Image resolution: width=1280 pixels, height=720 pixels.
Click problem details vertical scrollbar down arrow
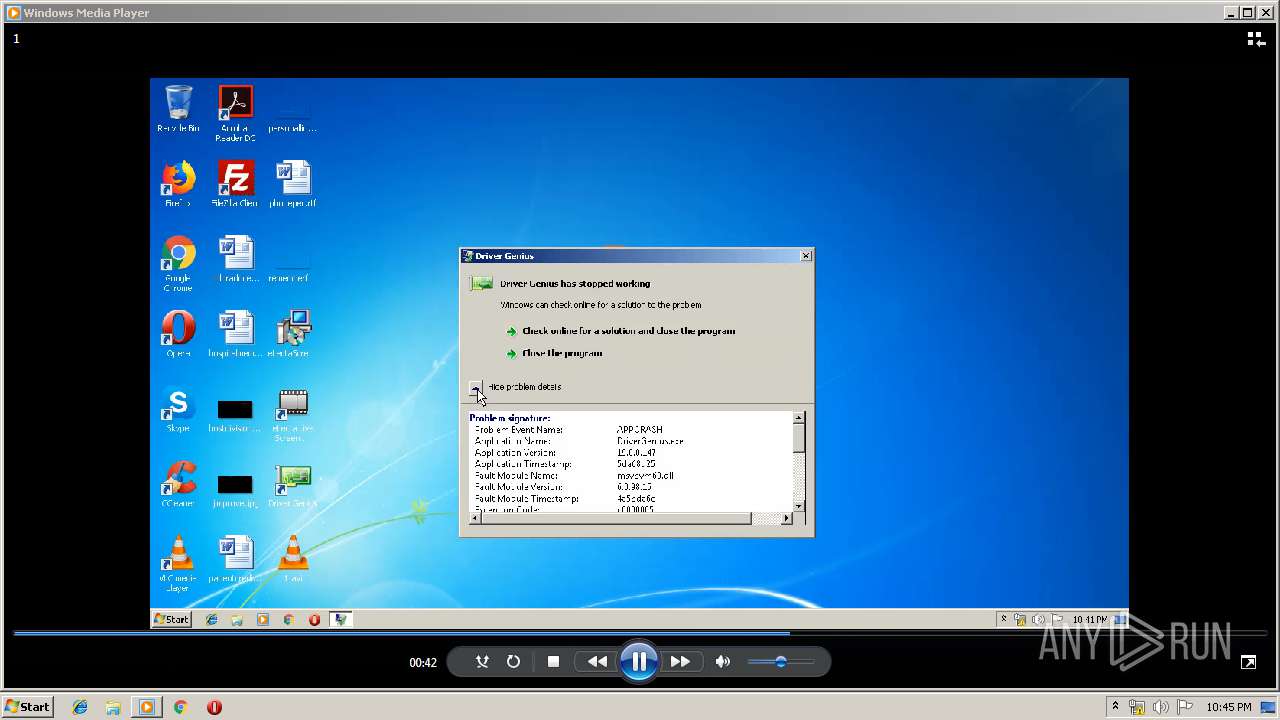pos(798,508)
